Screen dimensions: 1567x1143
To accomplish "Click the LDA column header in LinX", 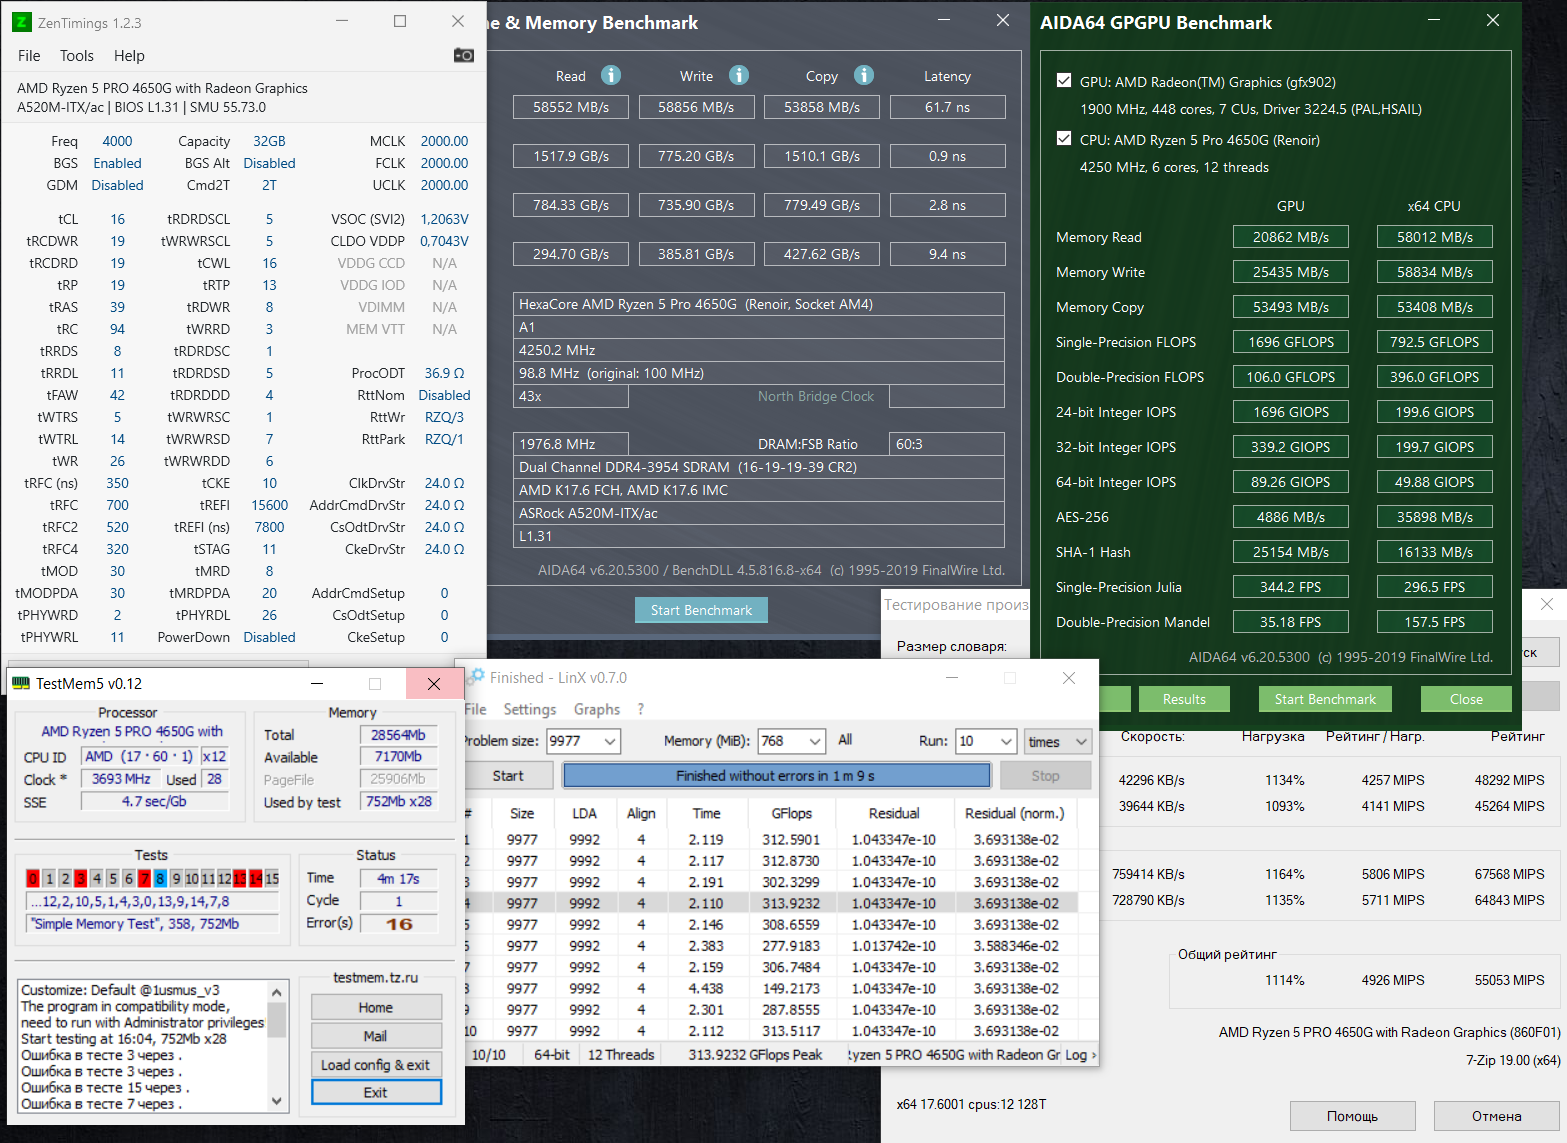I will (x=584, y=813).
